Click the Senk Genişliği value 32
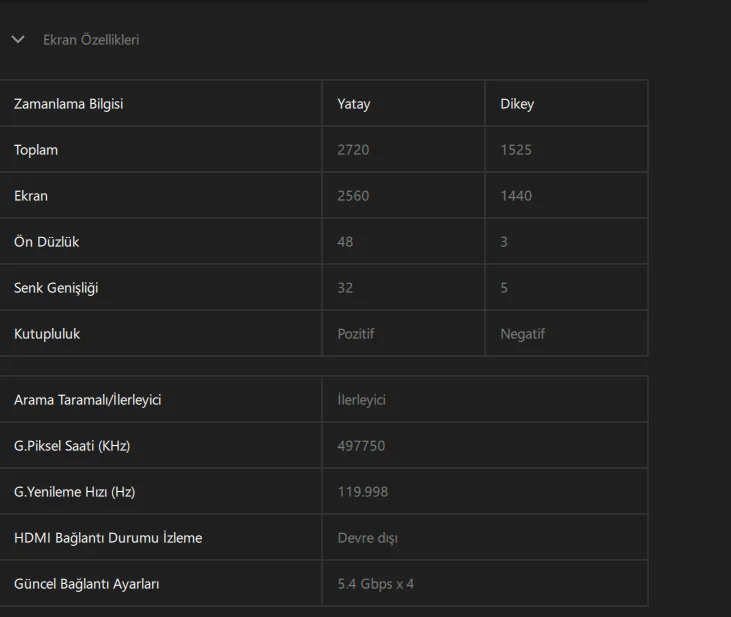This screenshot has width=731, height=617. pyautogui.click(x=345, y=288)
